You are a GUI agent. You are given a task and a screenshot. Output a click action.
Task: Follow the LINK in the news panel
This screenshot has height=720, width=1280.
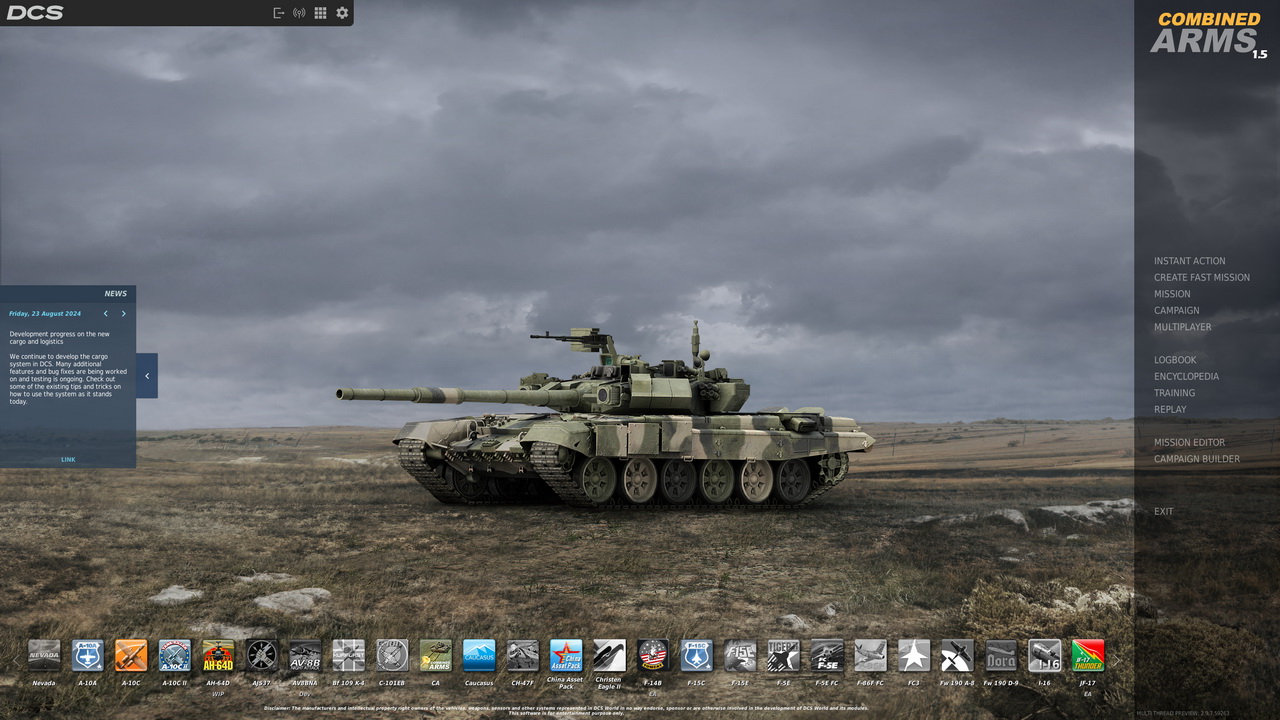(68, 460)
